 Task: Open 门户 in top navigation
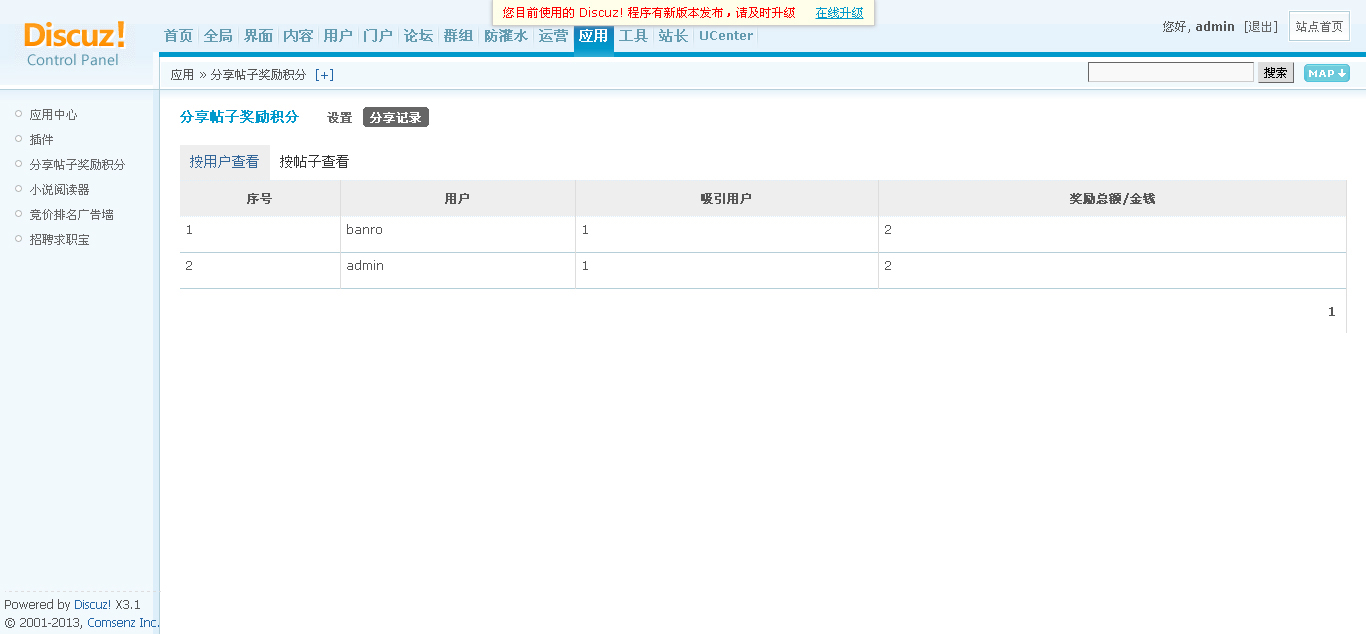[378, 36]
